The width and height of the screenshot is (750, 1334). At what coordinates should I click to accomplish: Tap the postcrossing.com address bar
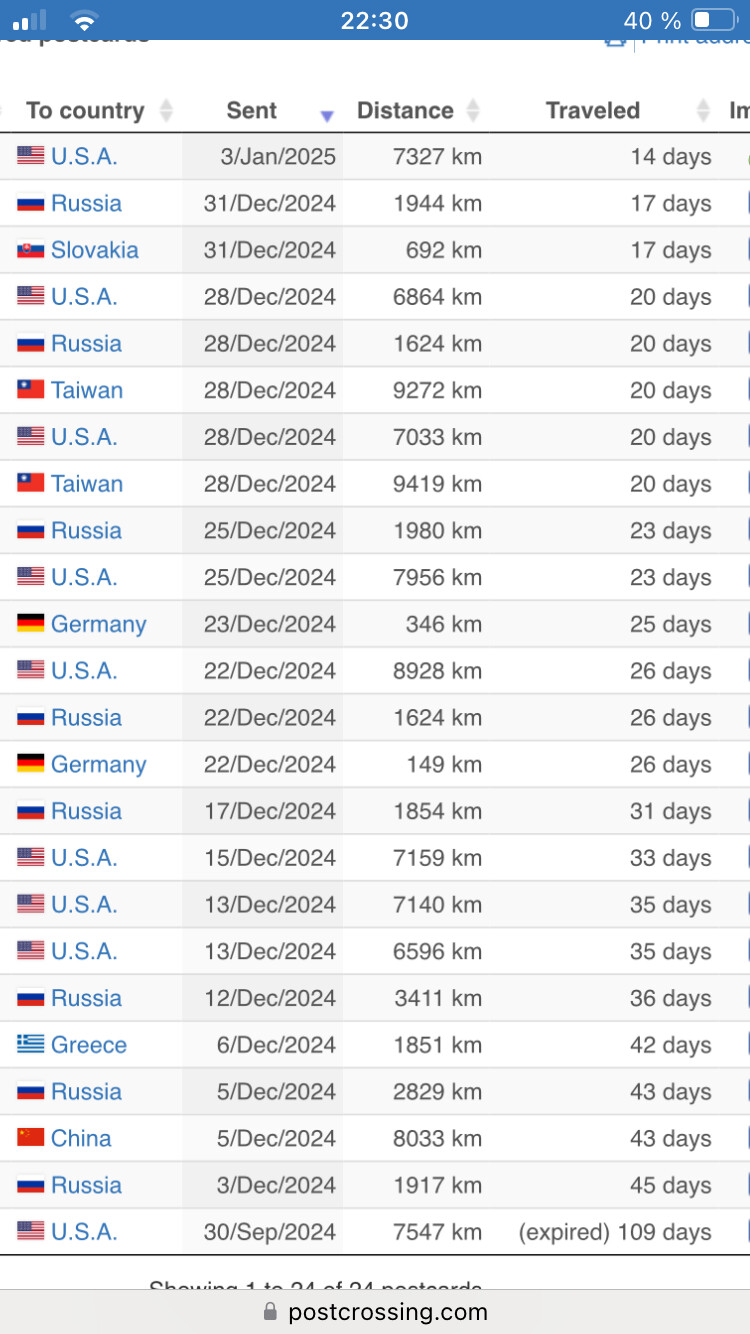coord(387,1312)
